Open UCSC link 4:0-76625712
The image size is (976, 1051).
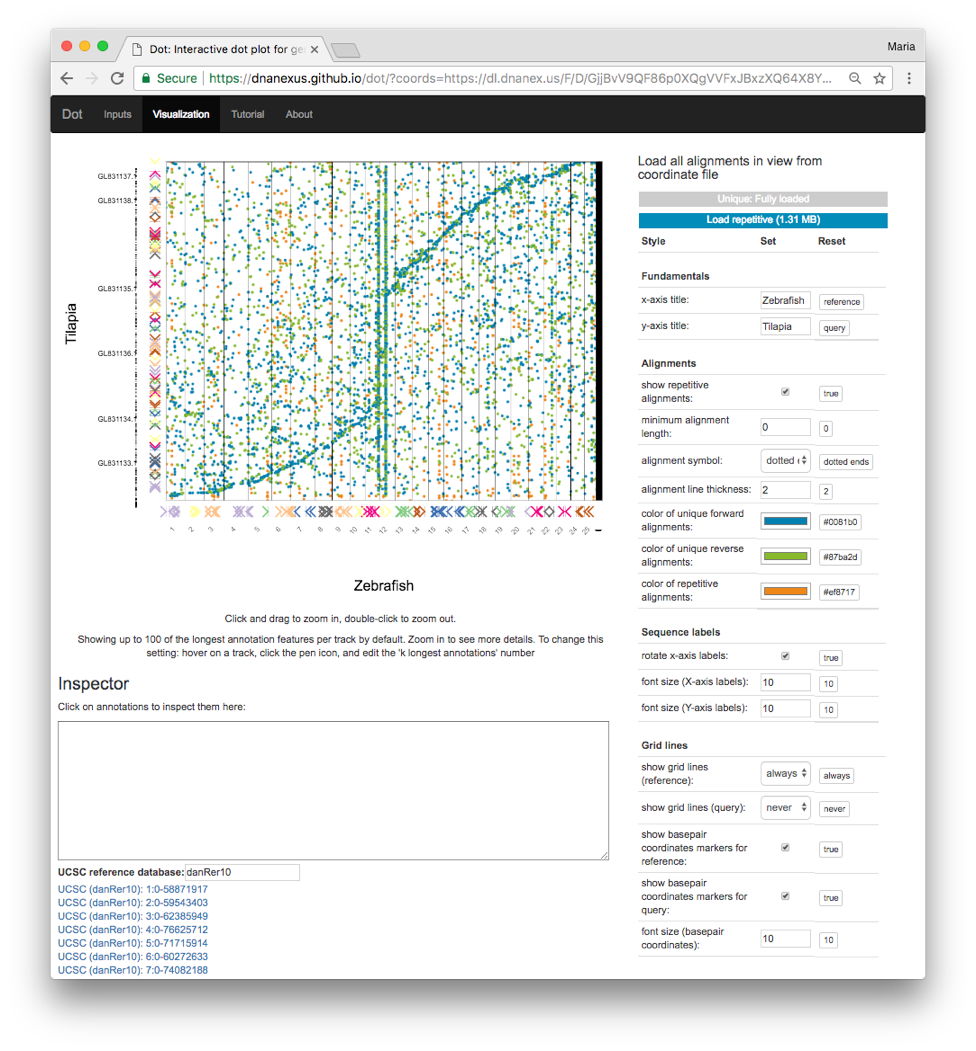(133, 930)
